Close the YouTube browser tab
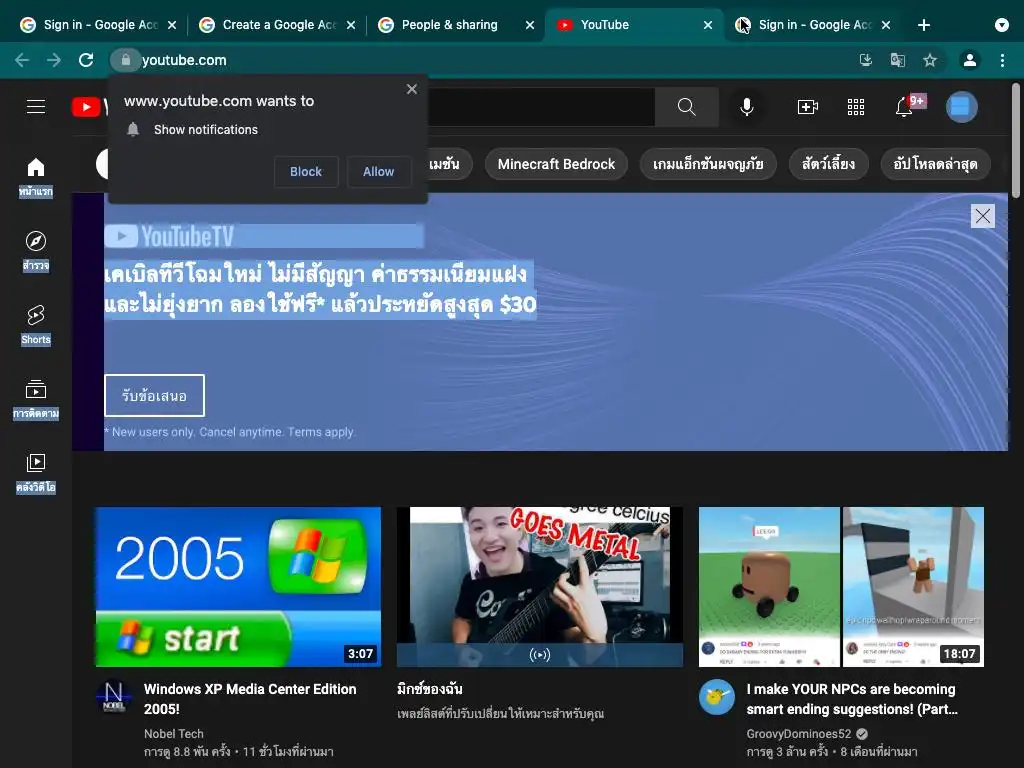Image resolution: width=1024 pixels, height=768 pixels. click(x=708, y=25)
